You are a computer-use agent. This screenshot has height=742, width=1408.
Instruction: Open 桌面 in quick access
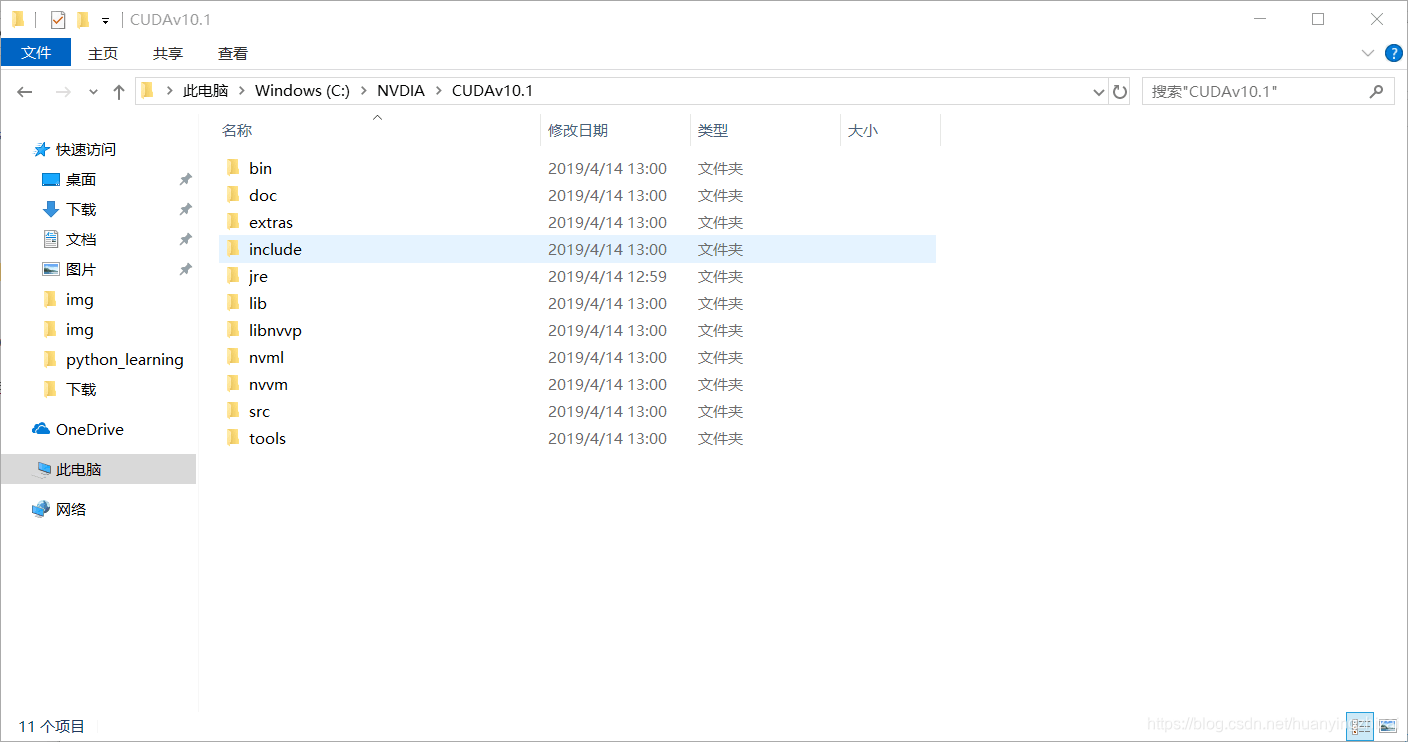point(80,179)
